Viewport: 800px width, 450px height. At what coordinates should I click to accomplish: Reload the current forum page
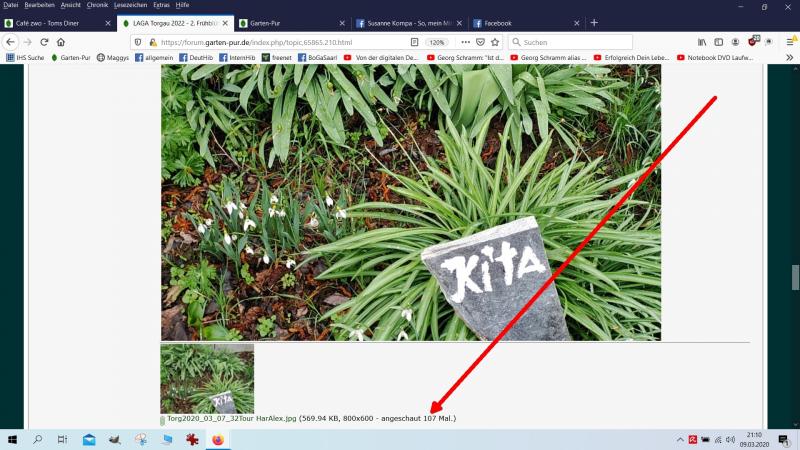coord(44,42)
